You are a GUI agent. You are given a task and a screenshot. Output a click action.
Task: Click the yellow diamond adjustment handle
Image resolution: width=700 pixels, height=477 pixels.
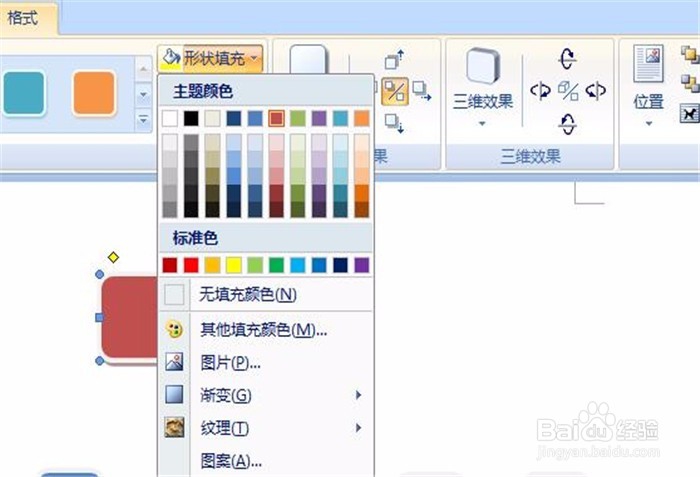click(x=113, y=257)
